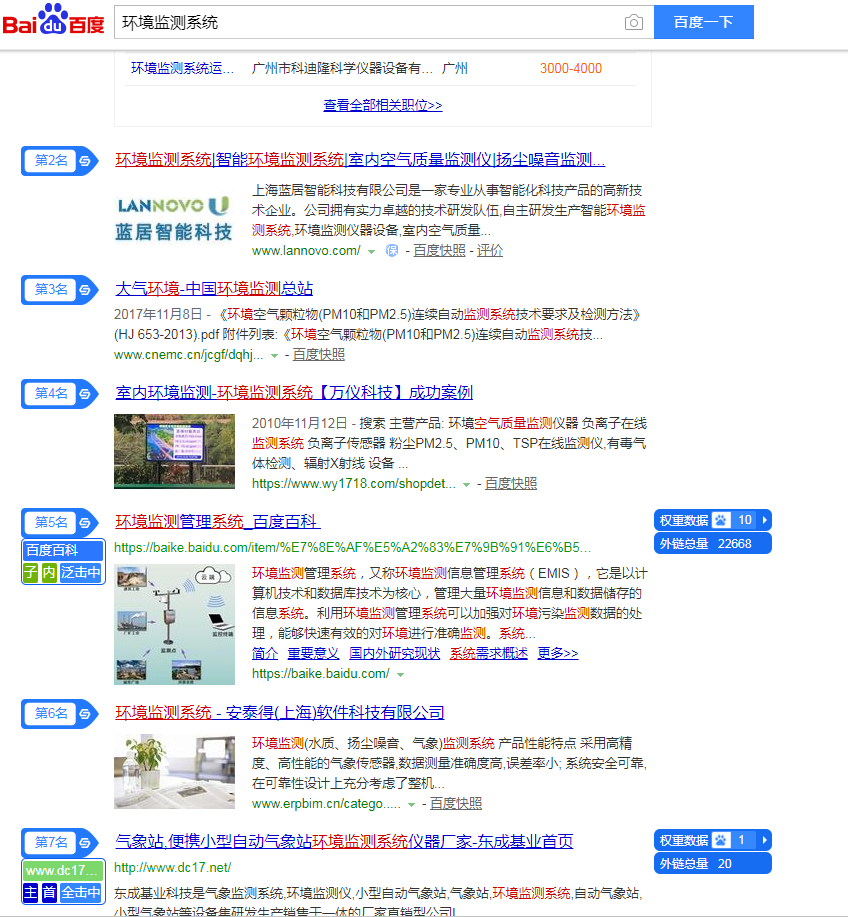Screen dimensions: 848x917
Task: Open 环境监测管理系统_百度百科 result
Action: pyautogui.click(x=218, y=521)
